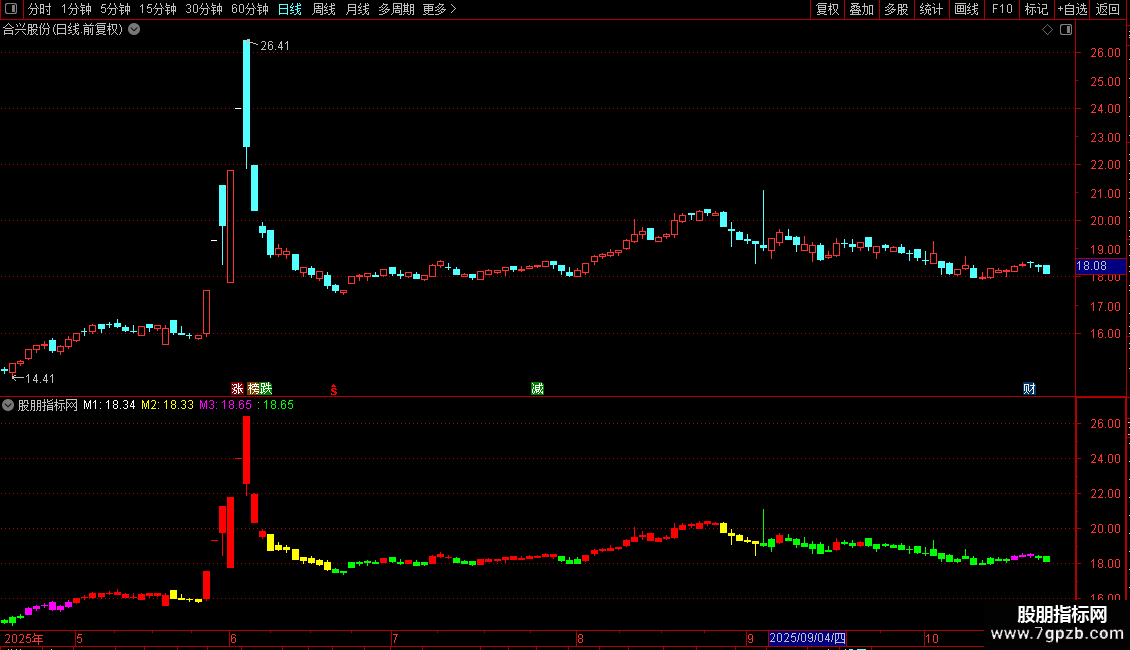
Task: Click the M3: 18.65 indicator value
Action: click(226, 405)
